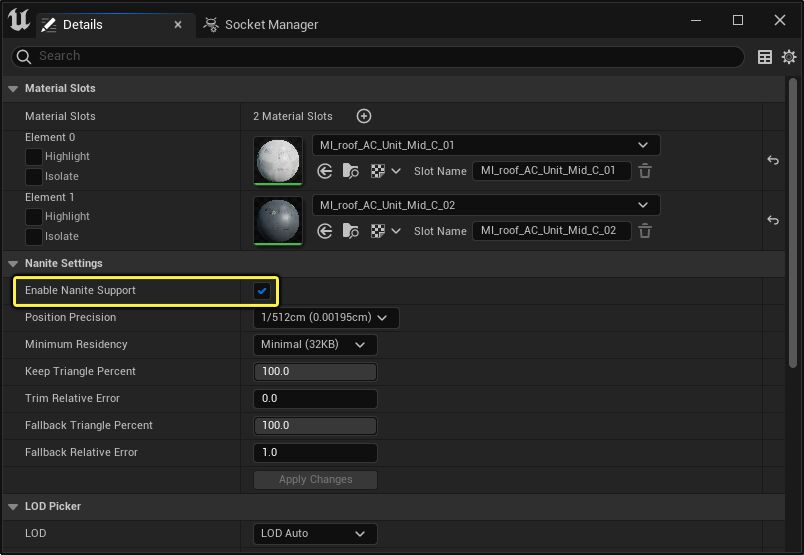This screenshot has height=555, width=804.
Task: Delete the Element 0 material slot
Action: point(645,171)
